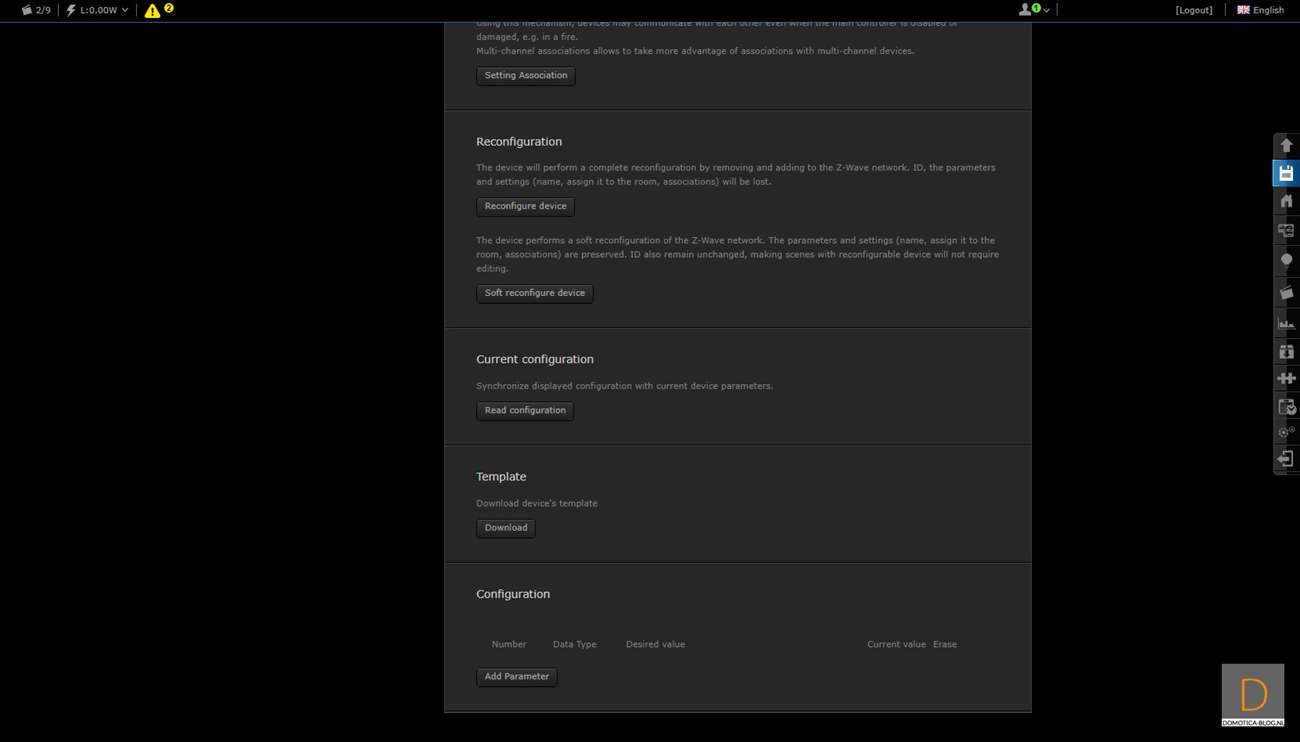Click the exit door icon in sidebar
The width and height of the screenshot is (1300, 742).
pos(1286,459)
